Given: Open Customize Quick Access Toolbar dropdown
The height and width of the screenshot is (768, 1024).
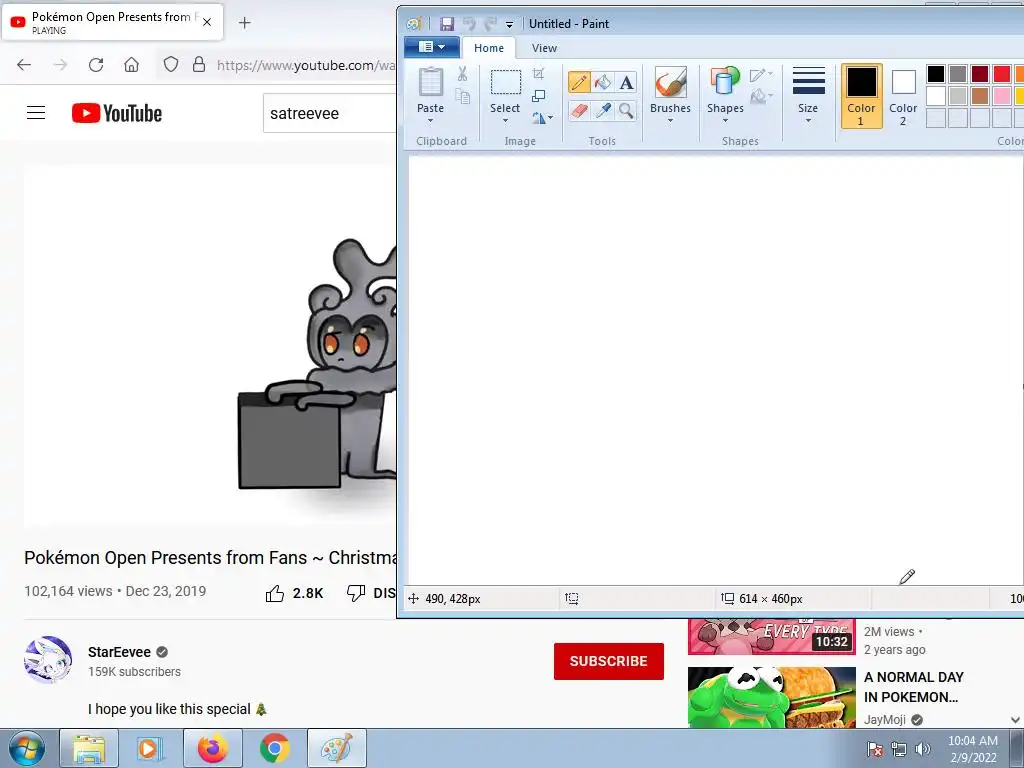Looking at the screenshot, I should point(509,25).
